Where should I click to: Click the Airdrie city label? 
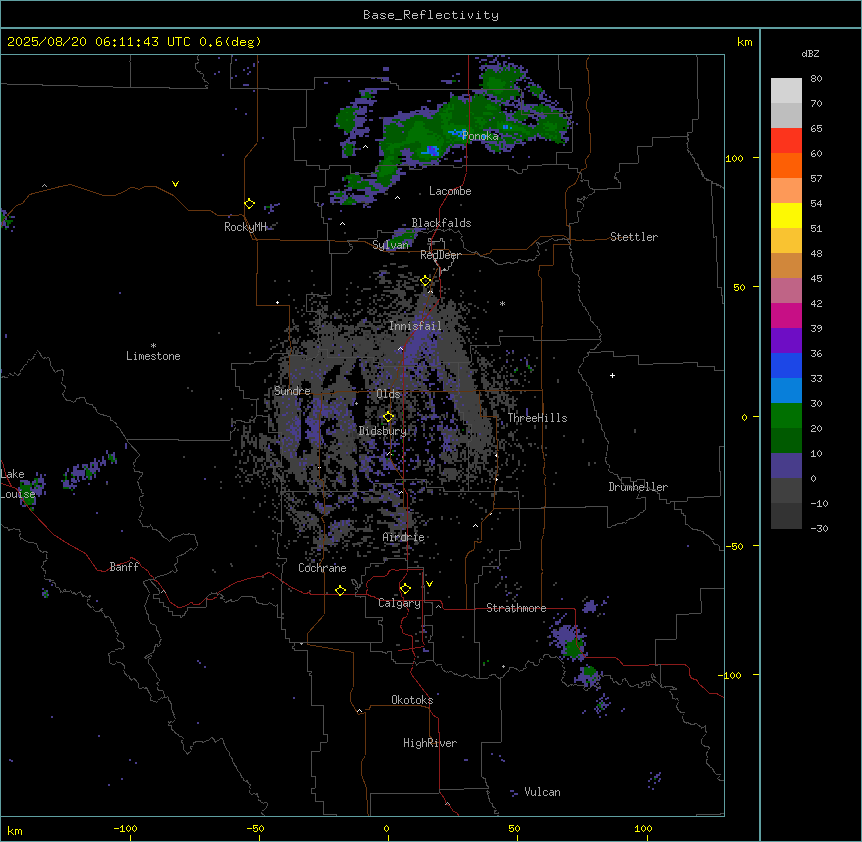pyautogui.click(x=404, y=537)
